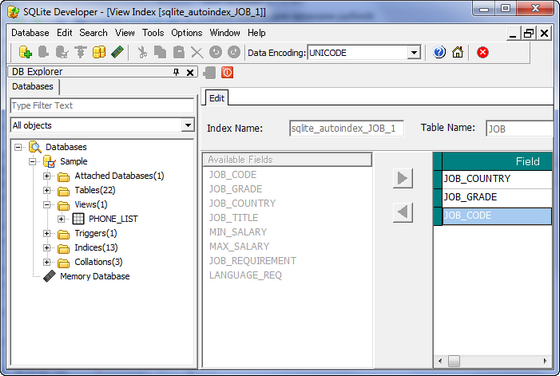Click the right arrow add-field button
Image resolution: width=560 pixels, height=376 pixels.
click(402, 178)
